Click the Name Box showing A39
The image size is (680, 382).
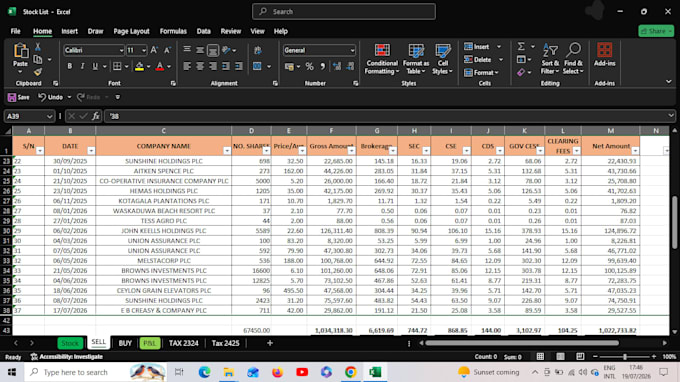29,116
